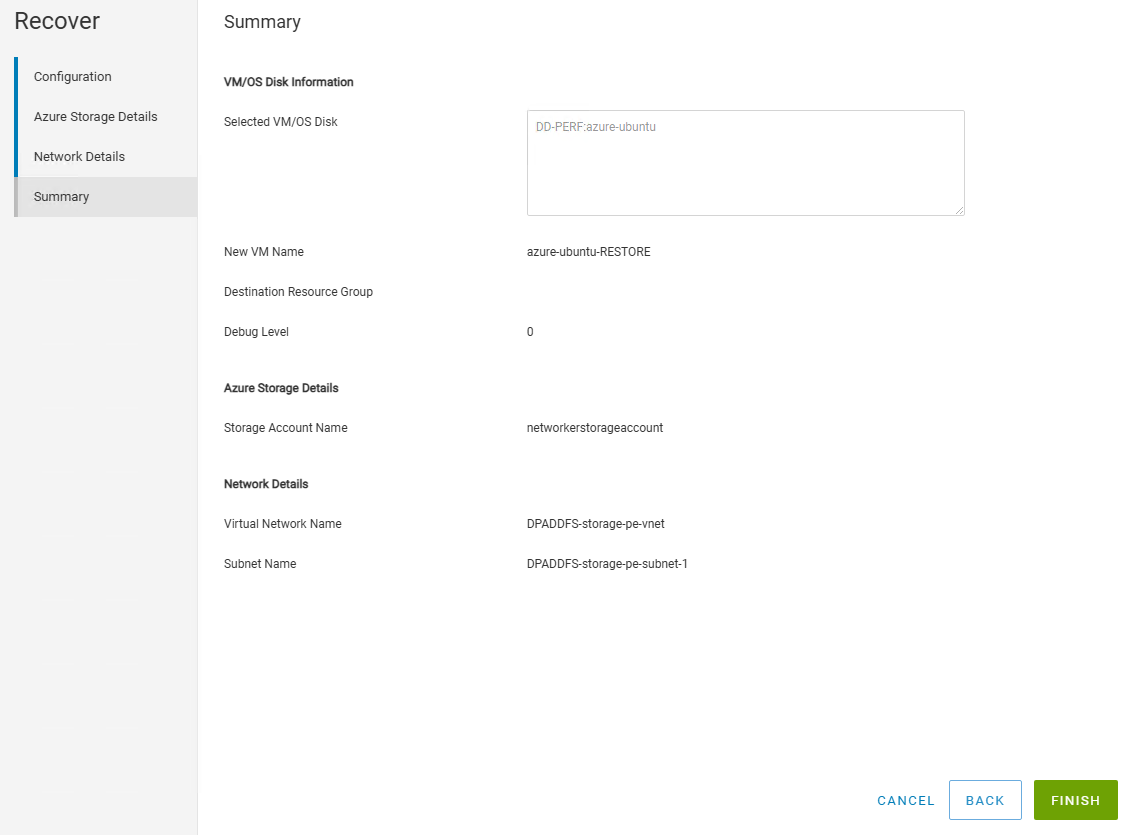1135x835 pixels.
Task: Open the Configuration step in sidebar
Action: (x=73, y=77)
